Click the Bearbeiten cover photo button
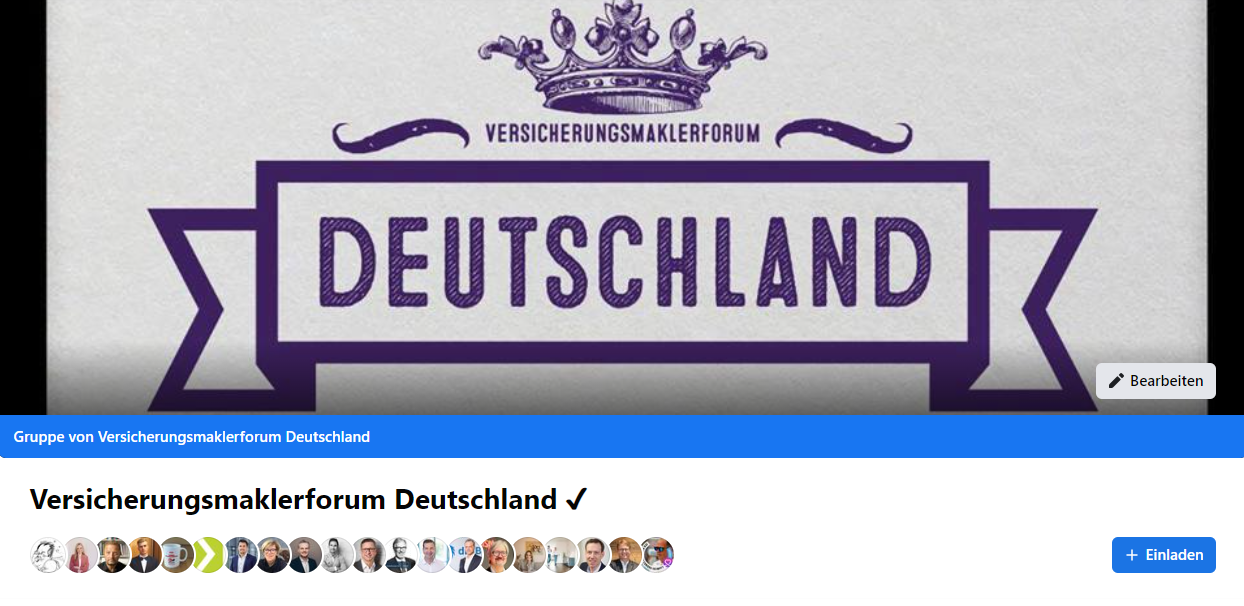The width and height of the screenshot is (1244, 606). click(x=1156, y=381)
